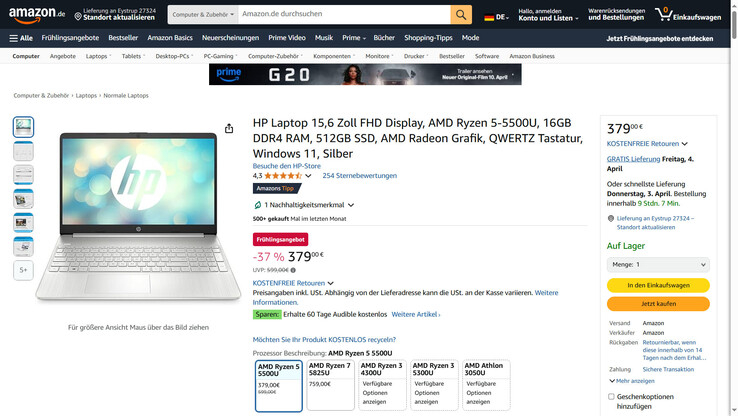Enable Geschenkoptionen hinzufügen checkbox
The width and height of the screenshot is (738, 416).
click(611, 397)
